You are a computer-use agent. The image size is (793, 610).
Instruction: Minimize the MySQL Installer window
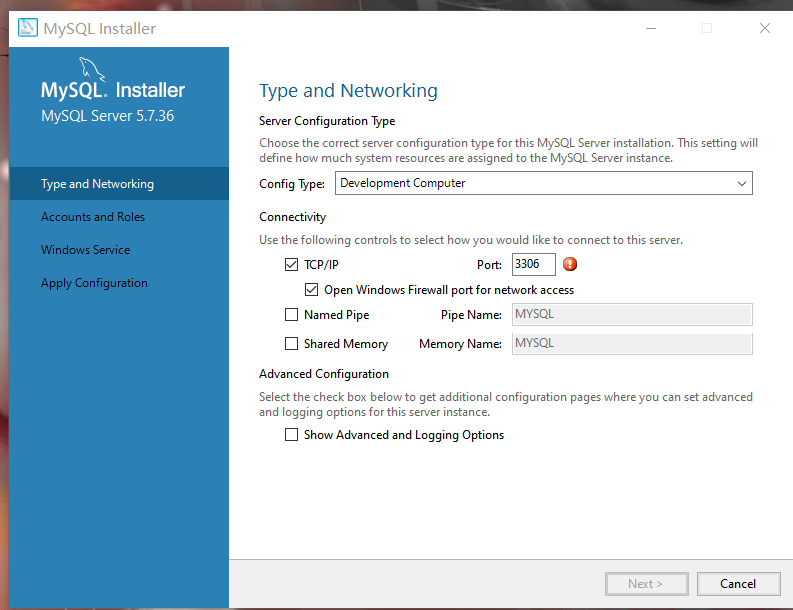coord(651,28)
